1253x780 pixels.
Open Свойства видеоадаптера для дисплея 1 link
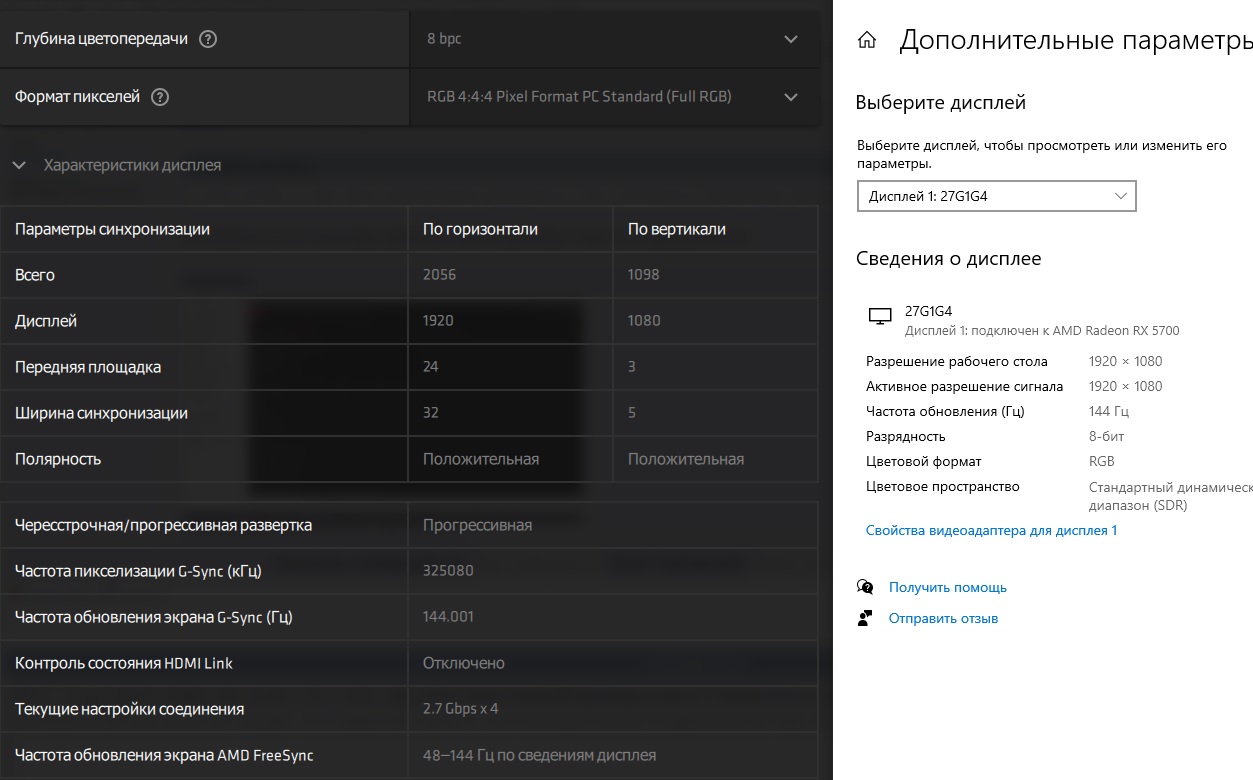[x=991, y=530]
